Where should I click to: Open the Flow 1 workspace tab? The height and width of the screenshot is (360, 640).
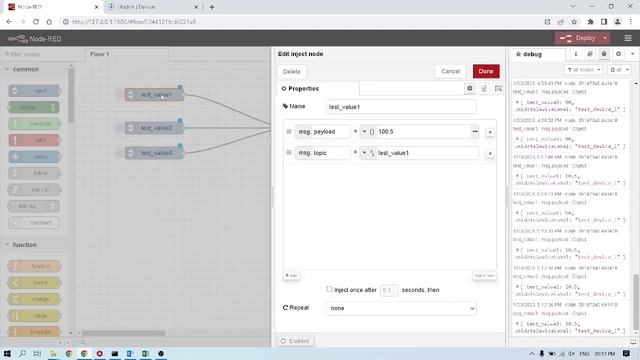point(127,54)
